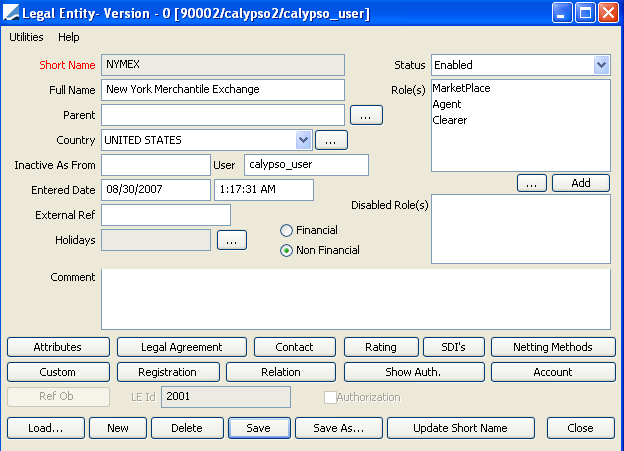The image size is (624, 451).
Task: Open Legal Agreement button
Action: click(x=181, y=347)
